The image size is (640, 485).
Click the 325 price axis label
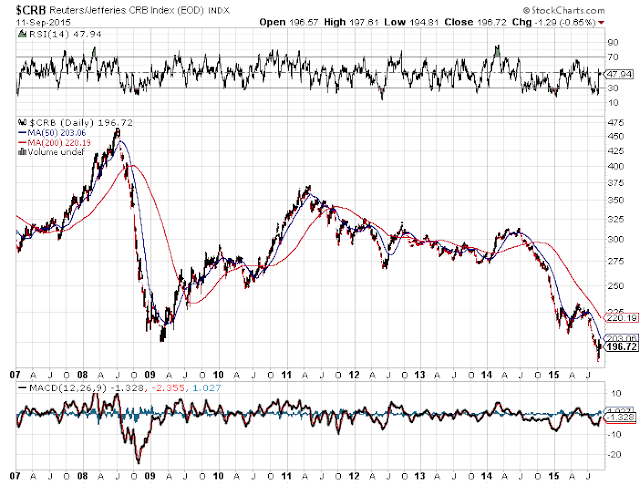[616, 219]
